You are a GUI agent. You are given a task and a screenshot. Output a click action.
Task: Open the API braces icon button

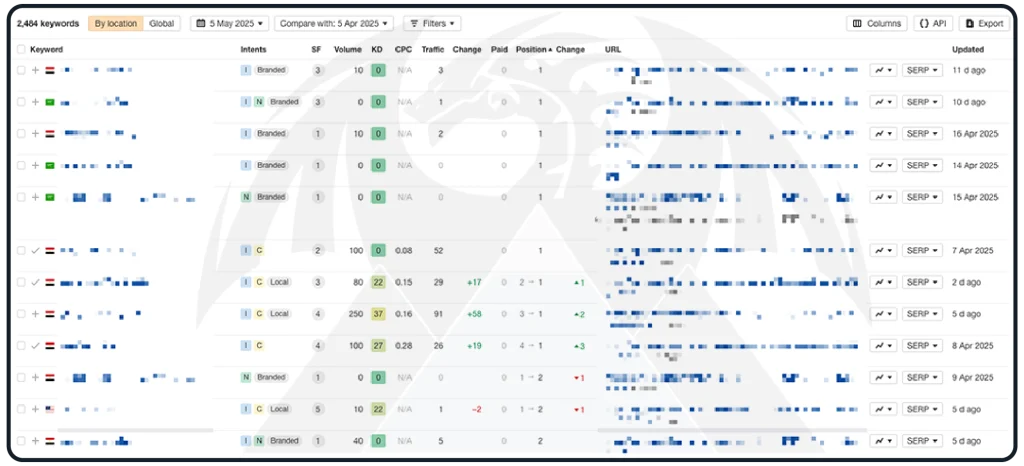[932, 23]
